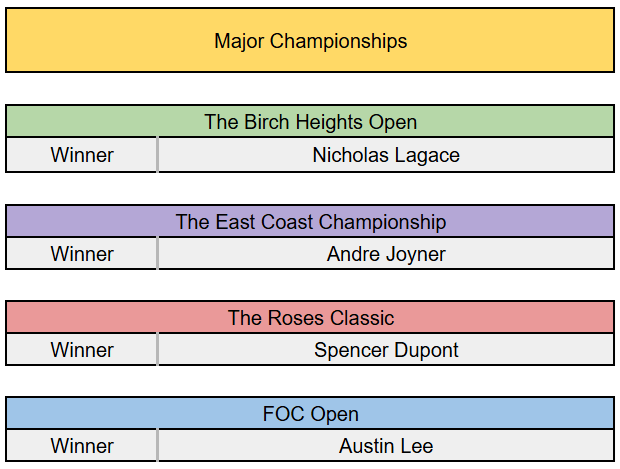This screenshot has height=469, width=620.
Task: Click blank row above The Roses Classic
Action: tap(310, 285)
